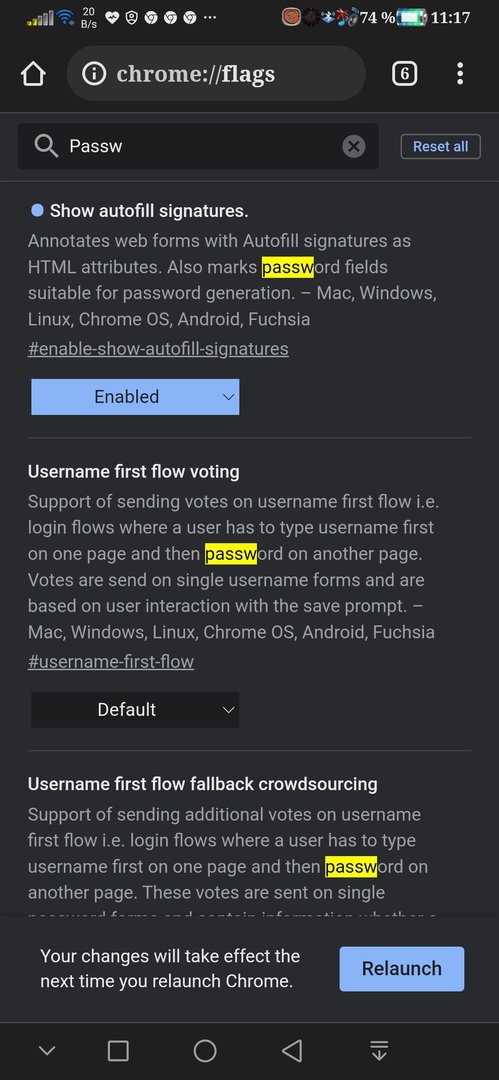This screenshot has width=499, height=1080.
Task: Relaunch Chrome to apply changes
Action: tap(402, 968)
